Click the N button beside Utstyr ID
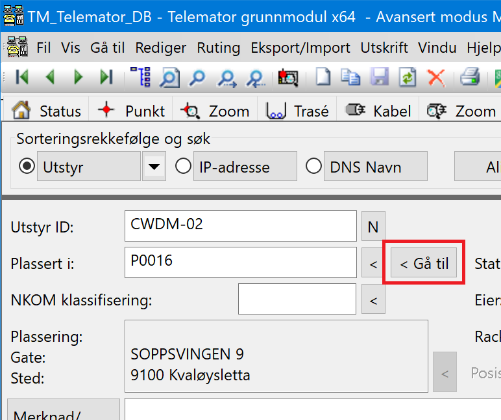 pyautogui.click(x=373, y=227)
